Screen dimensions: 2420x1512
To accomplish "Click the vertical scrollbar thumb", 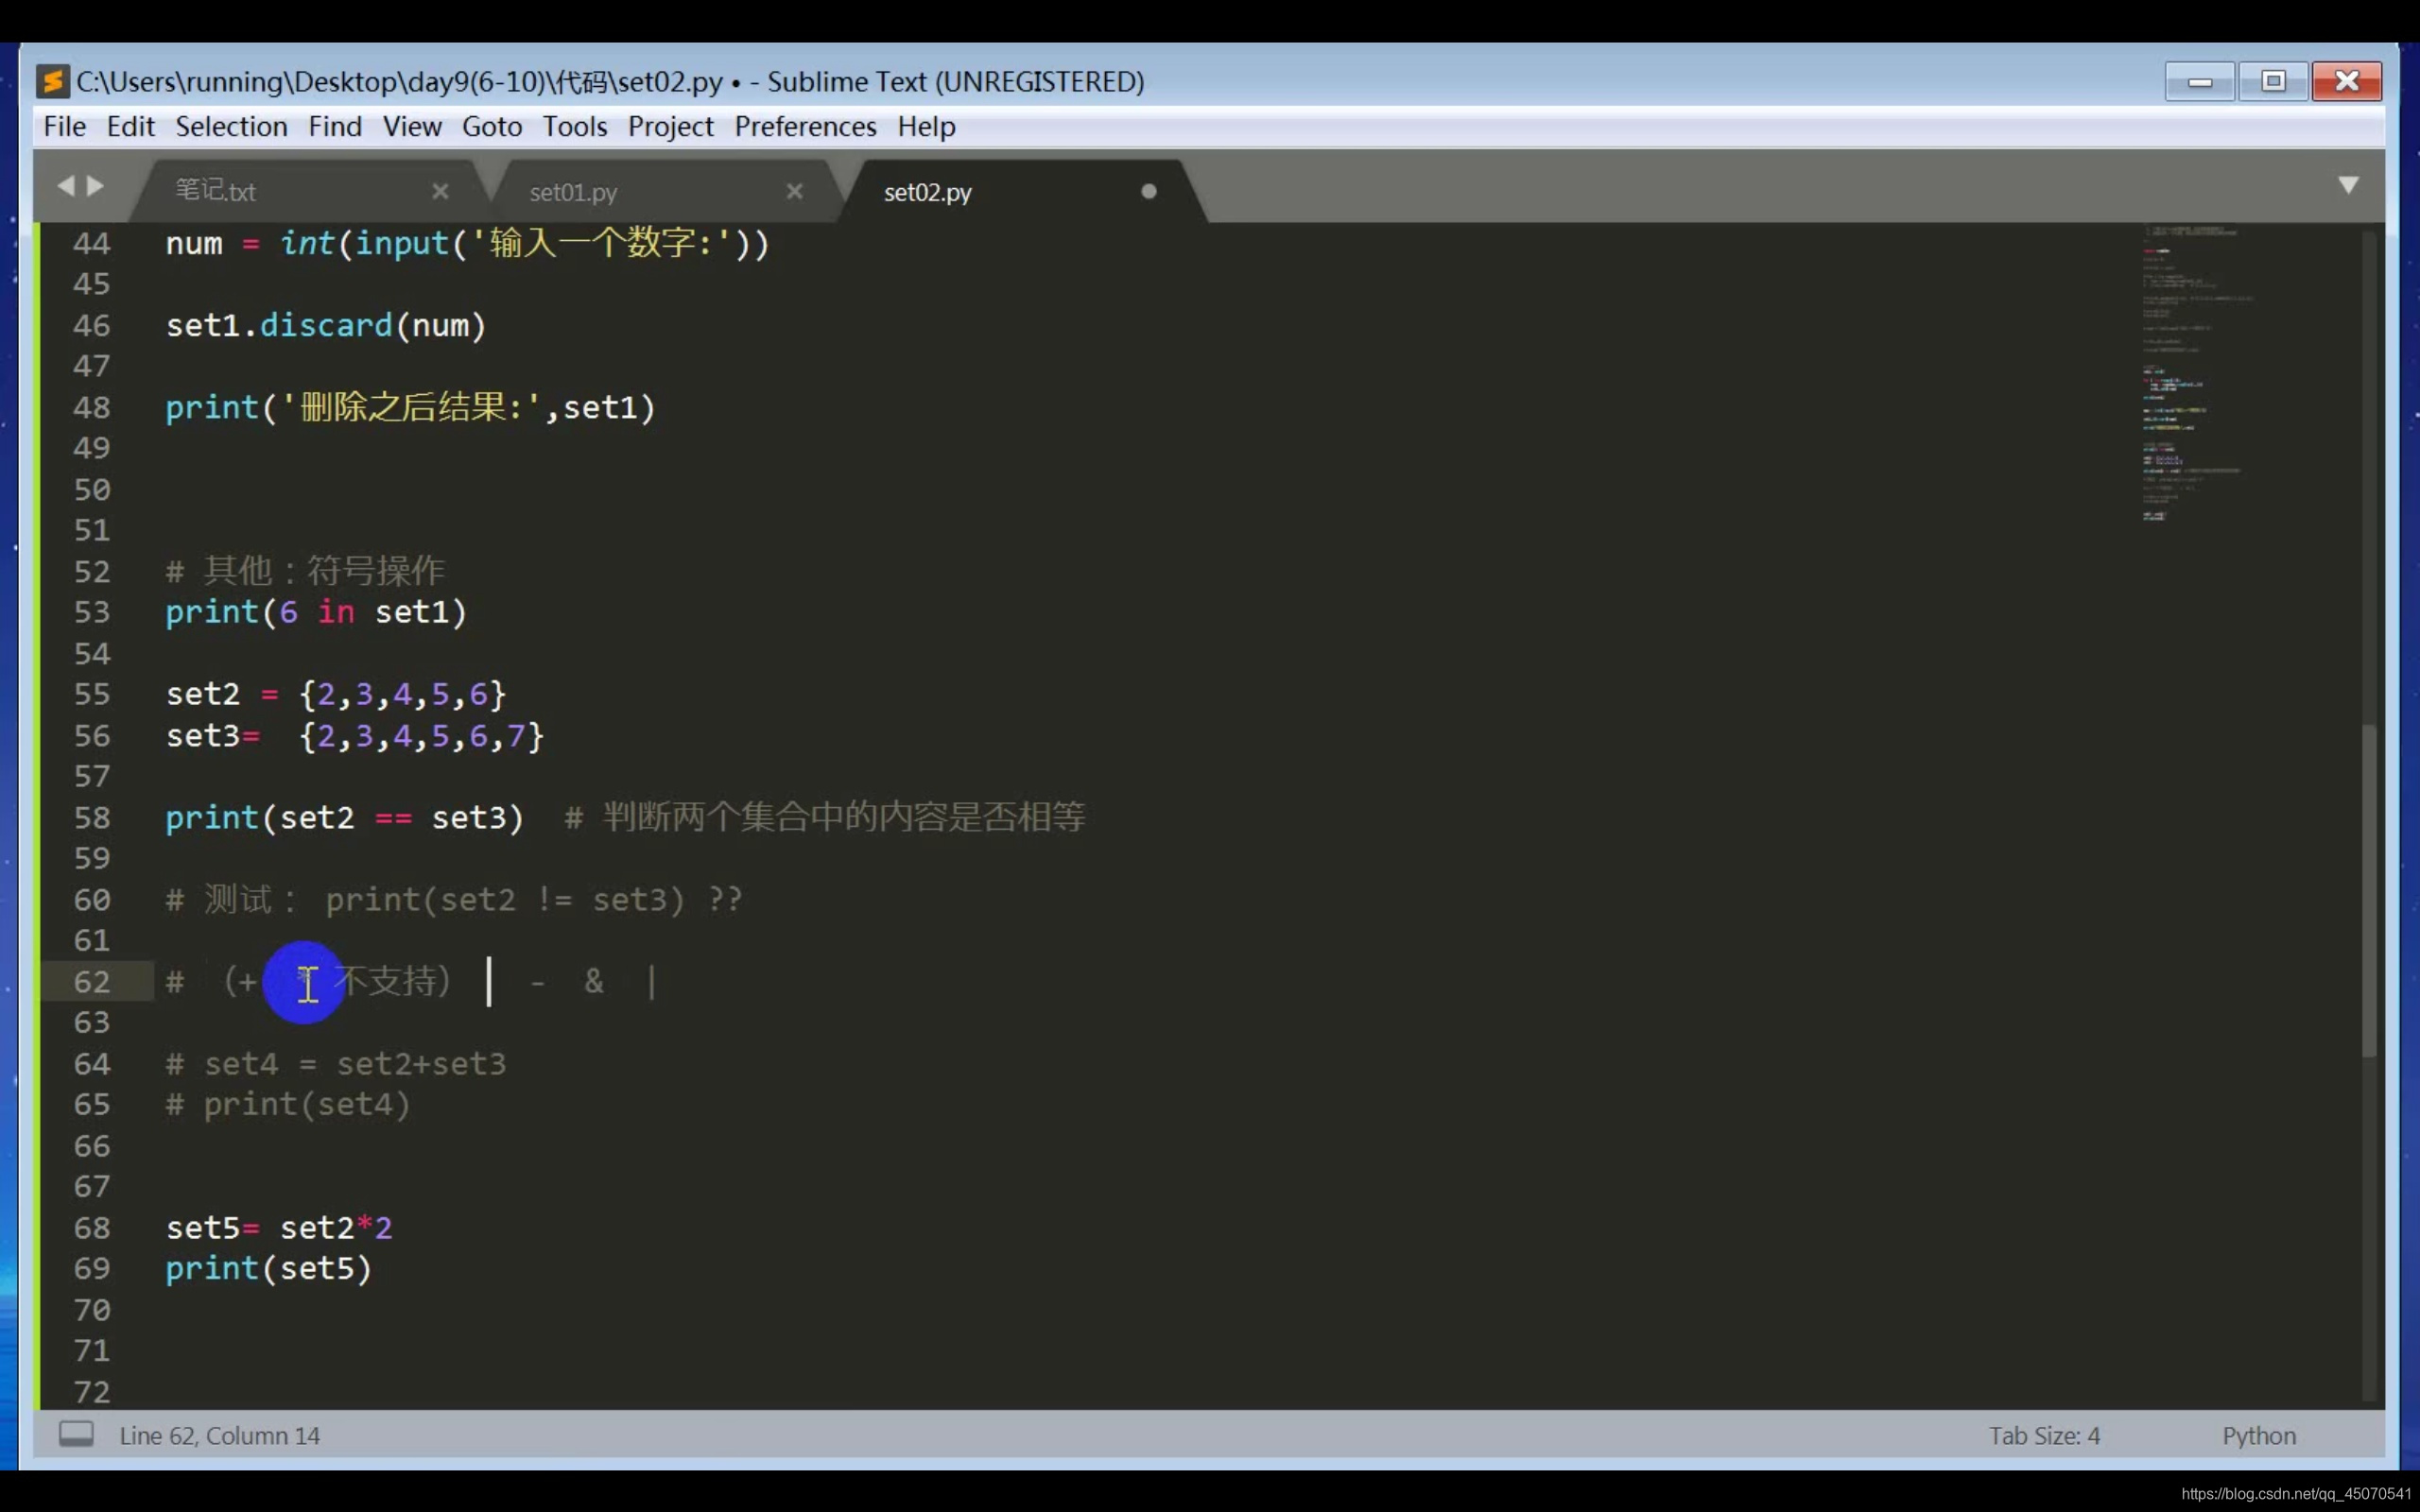I will [2368, 890].
